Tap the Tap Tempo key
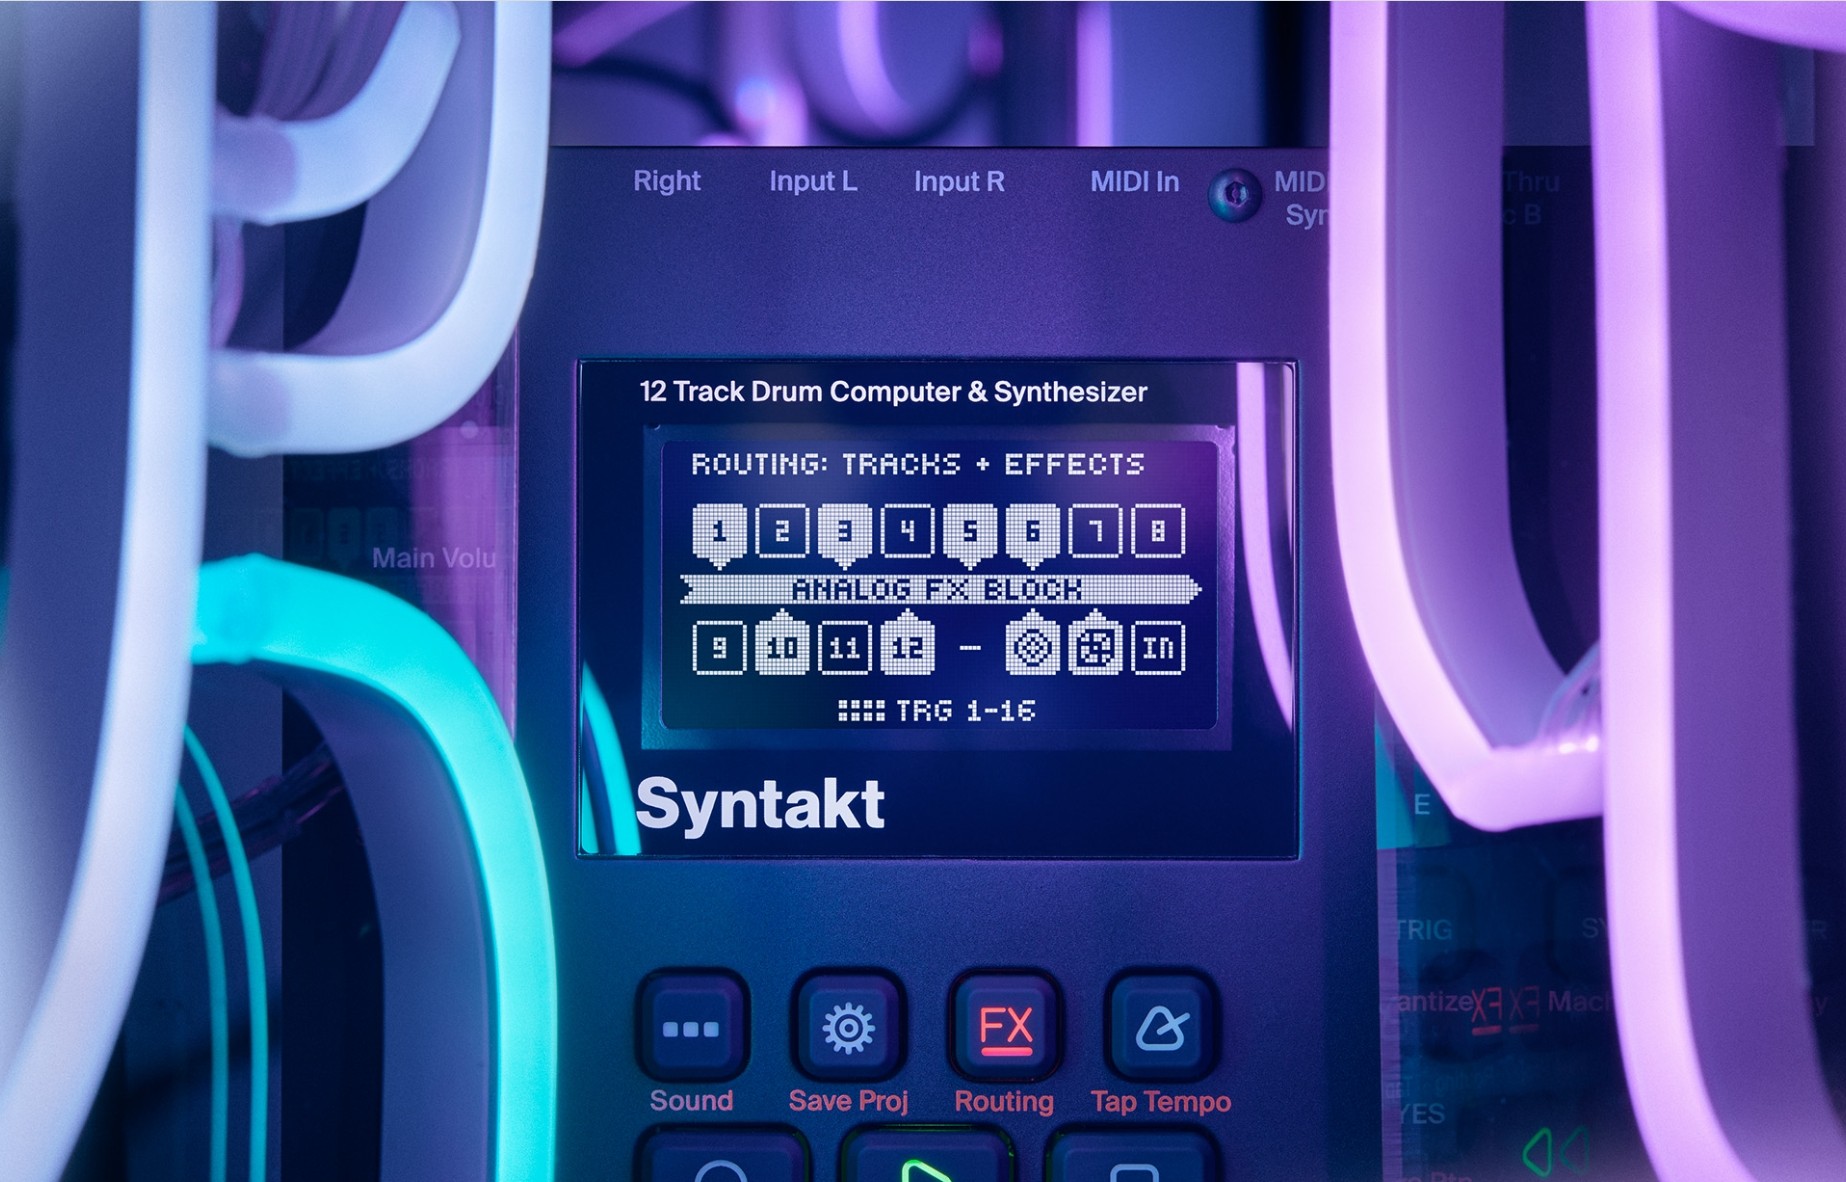 [x=1161, y=1027]
